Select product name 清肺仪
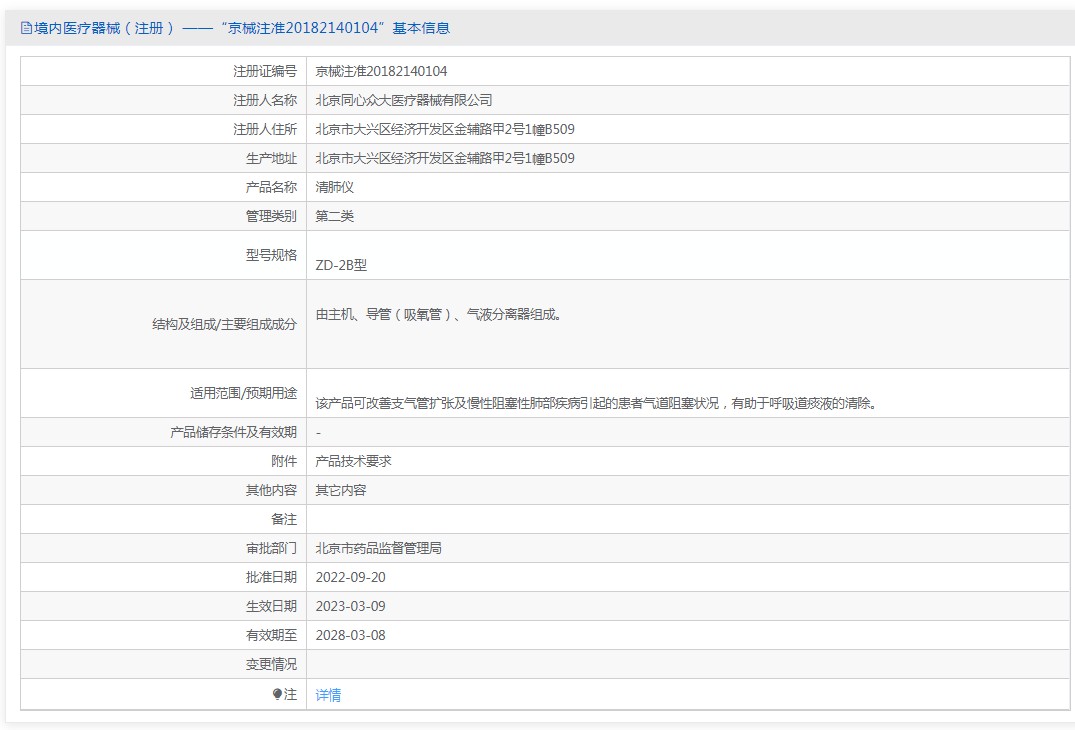Screen dimensions: 1075x730 pyautogui.click(x=335, y=187)
